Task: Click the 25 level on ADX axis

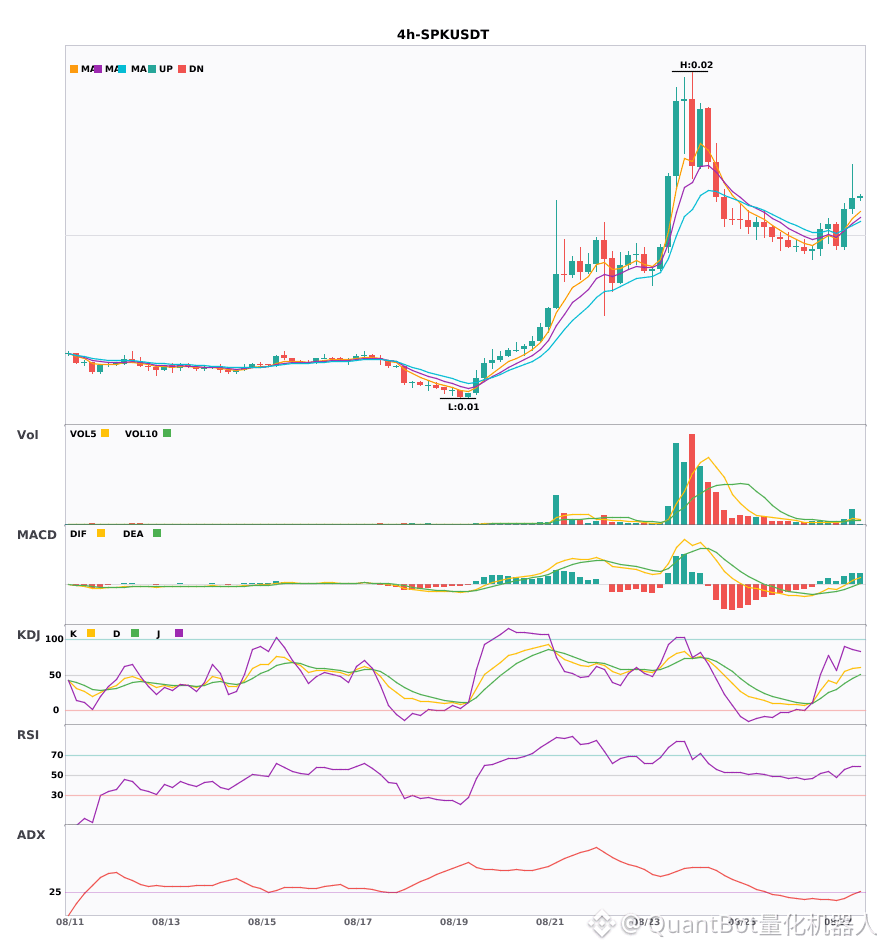Action: pos(55,892)
